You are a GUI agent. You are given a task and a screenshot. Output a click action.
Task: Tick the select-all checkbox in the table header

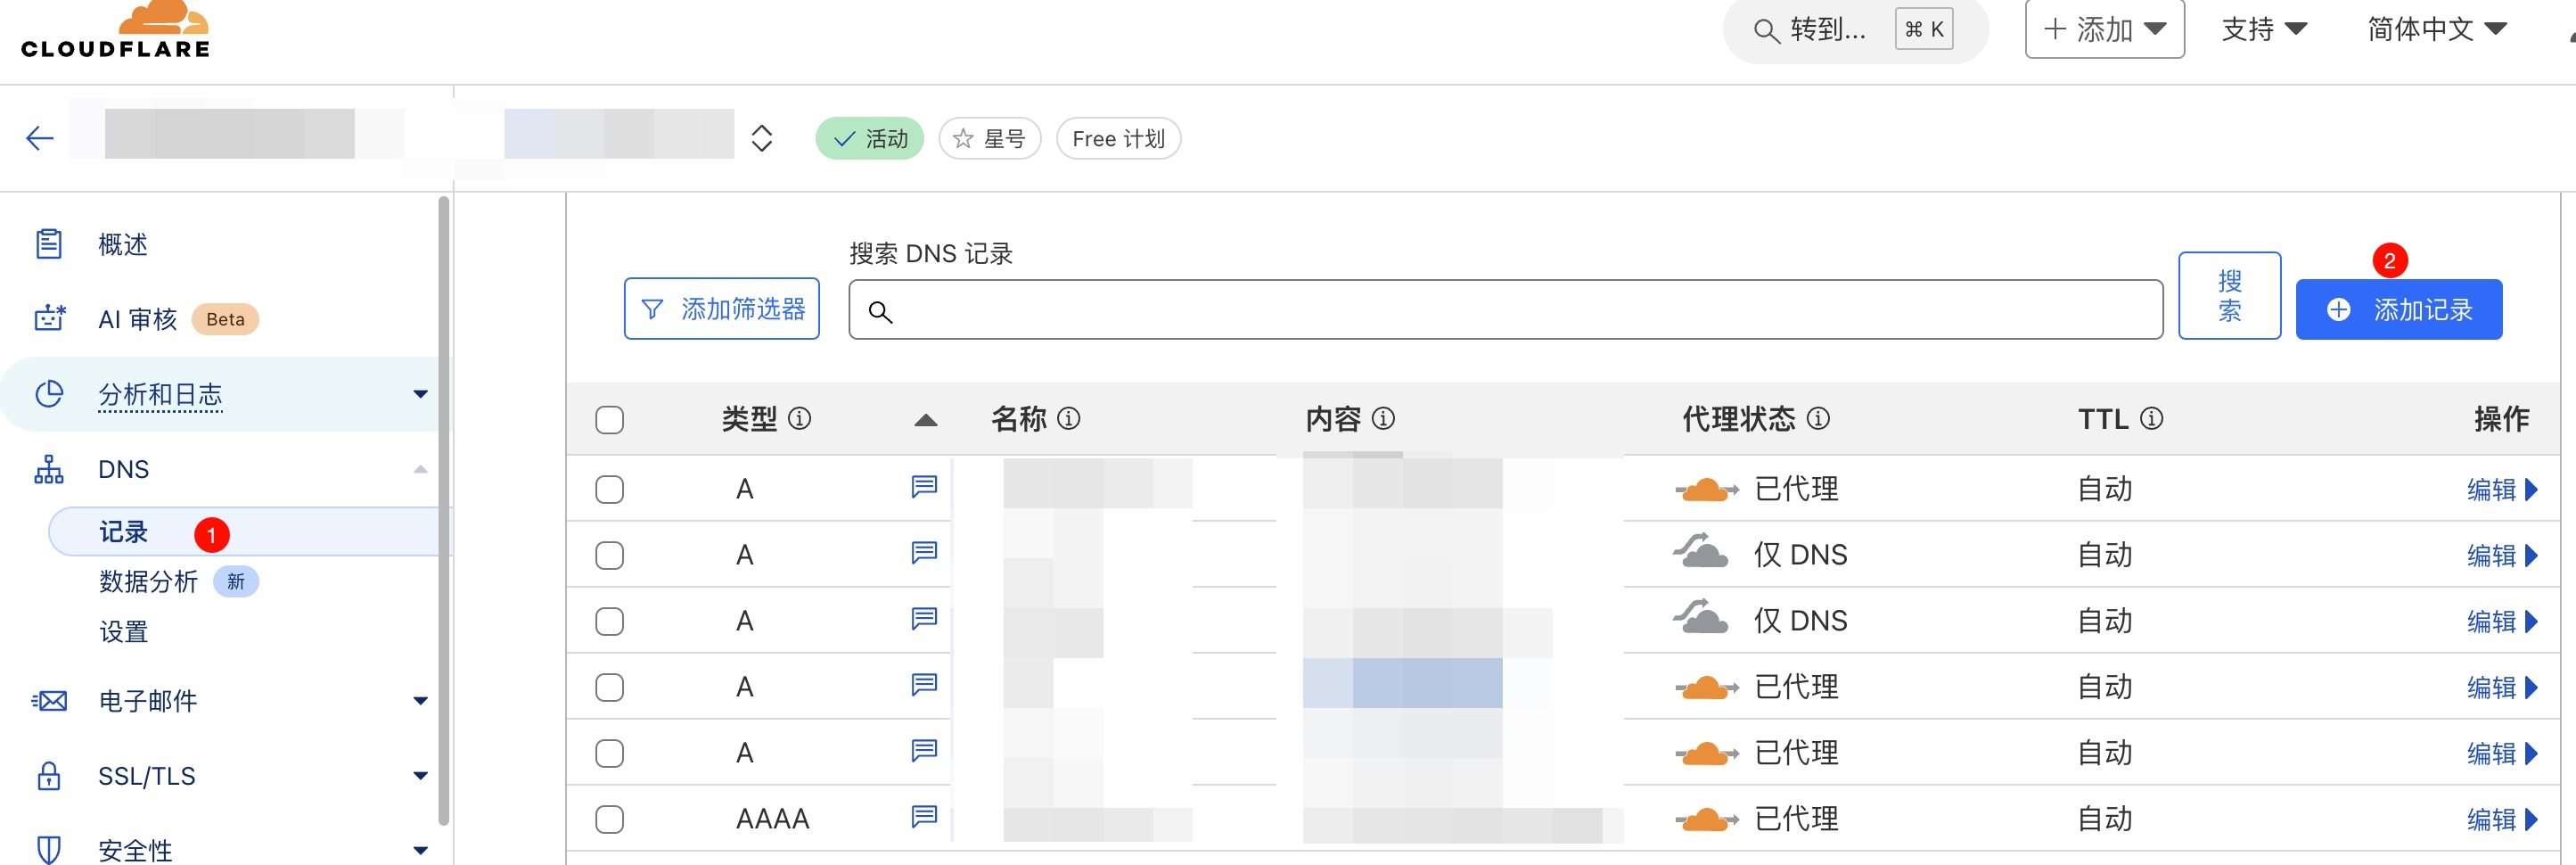tap(609, 419)
